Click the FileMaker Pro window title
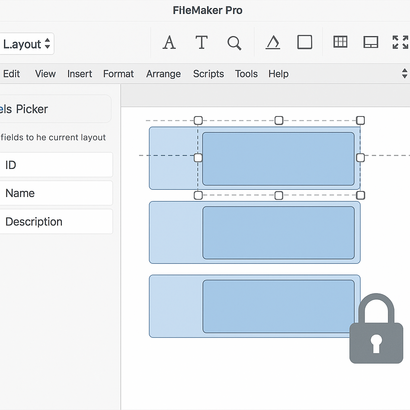410x410 pixels. 207,10
